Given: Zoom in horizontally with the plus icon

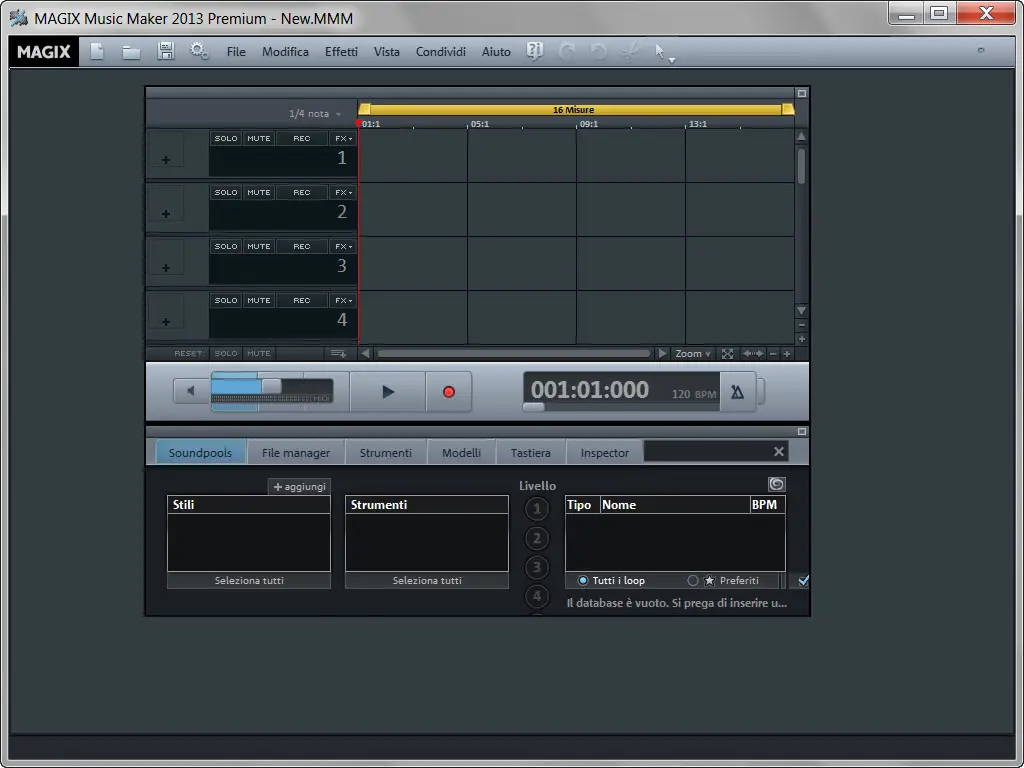Looking at the screenshot, I should tap(787, 354).
